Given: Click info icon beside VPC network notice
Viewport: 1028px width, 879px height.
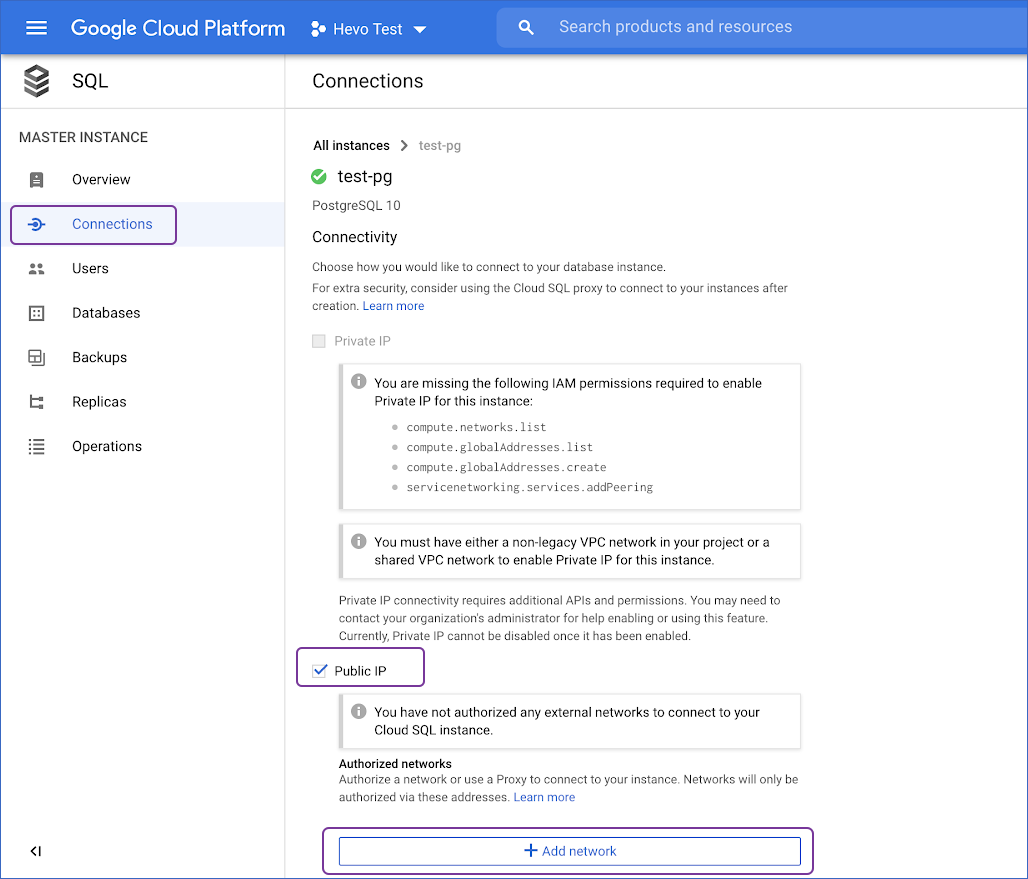Looking at the screenshot, I should click(359, 541).
